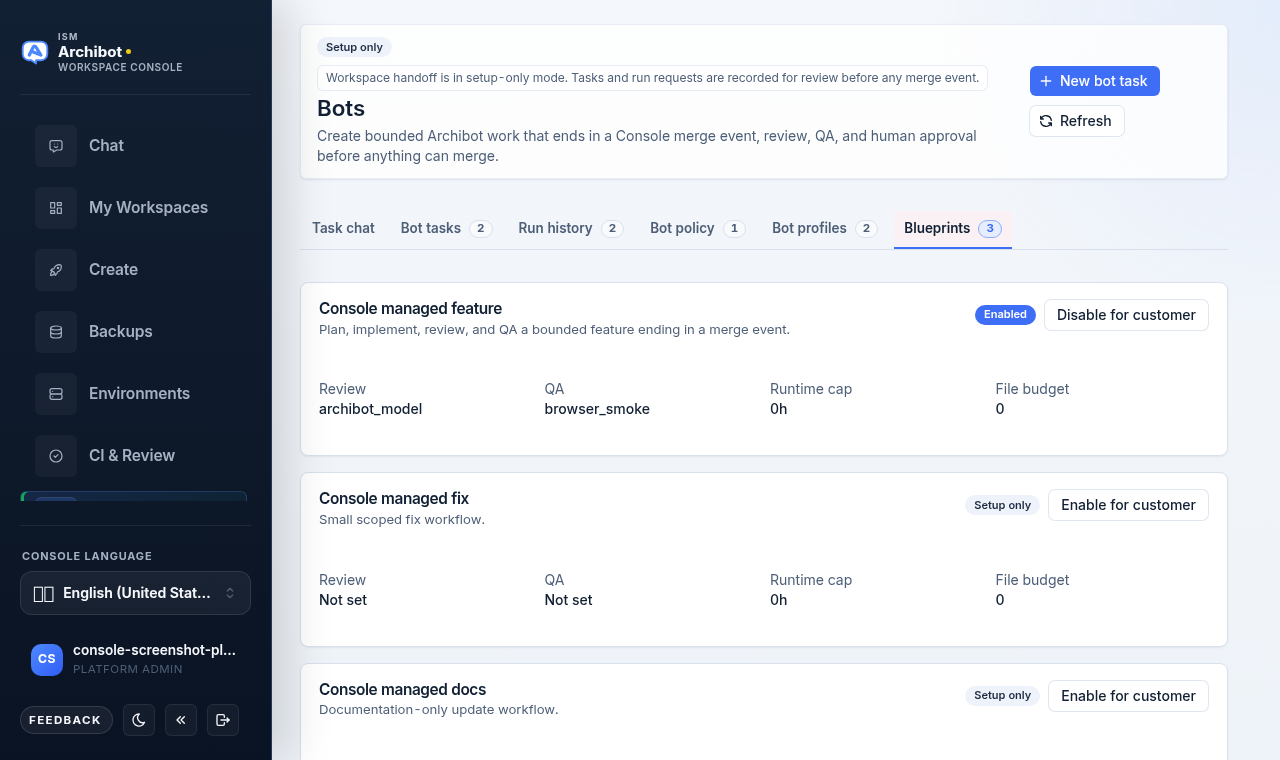Click the archibot_model review value
The image size is (1280, 760).
pyautogui.click(x=370, y=409)
